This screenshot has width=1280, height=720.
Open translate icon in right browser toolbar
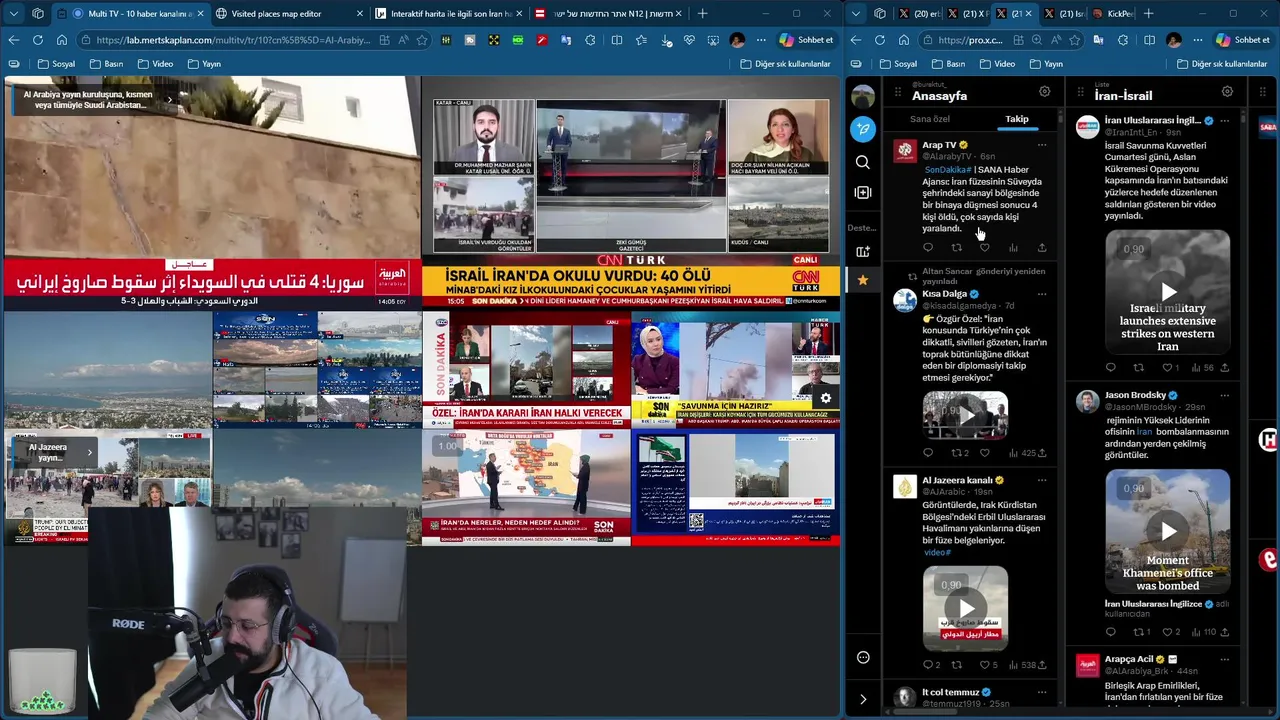click(x=1099, y=40)
